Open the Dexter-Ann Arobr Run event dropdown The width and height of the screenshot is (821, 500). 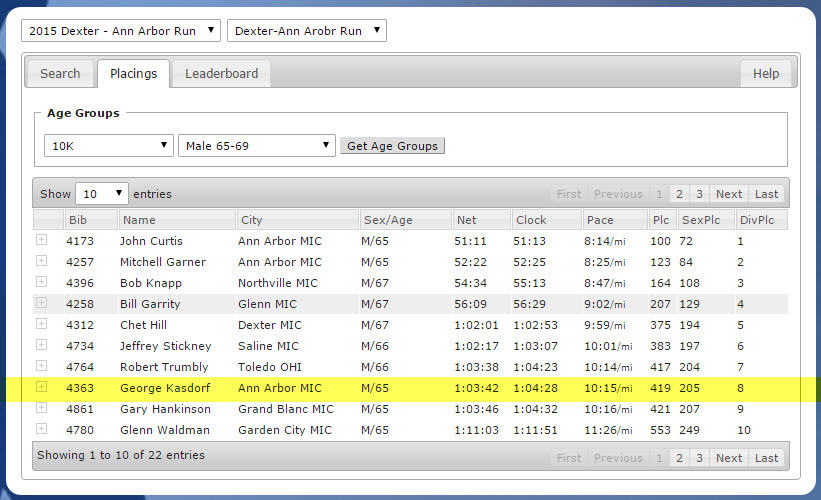point(306,31)
